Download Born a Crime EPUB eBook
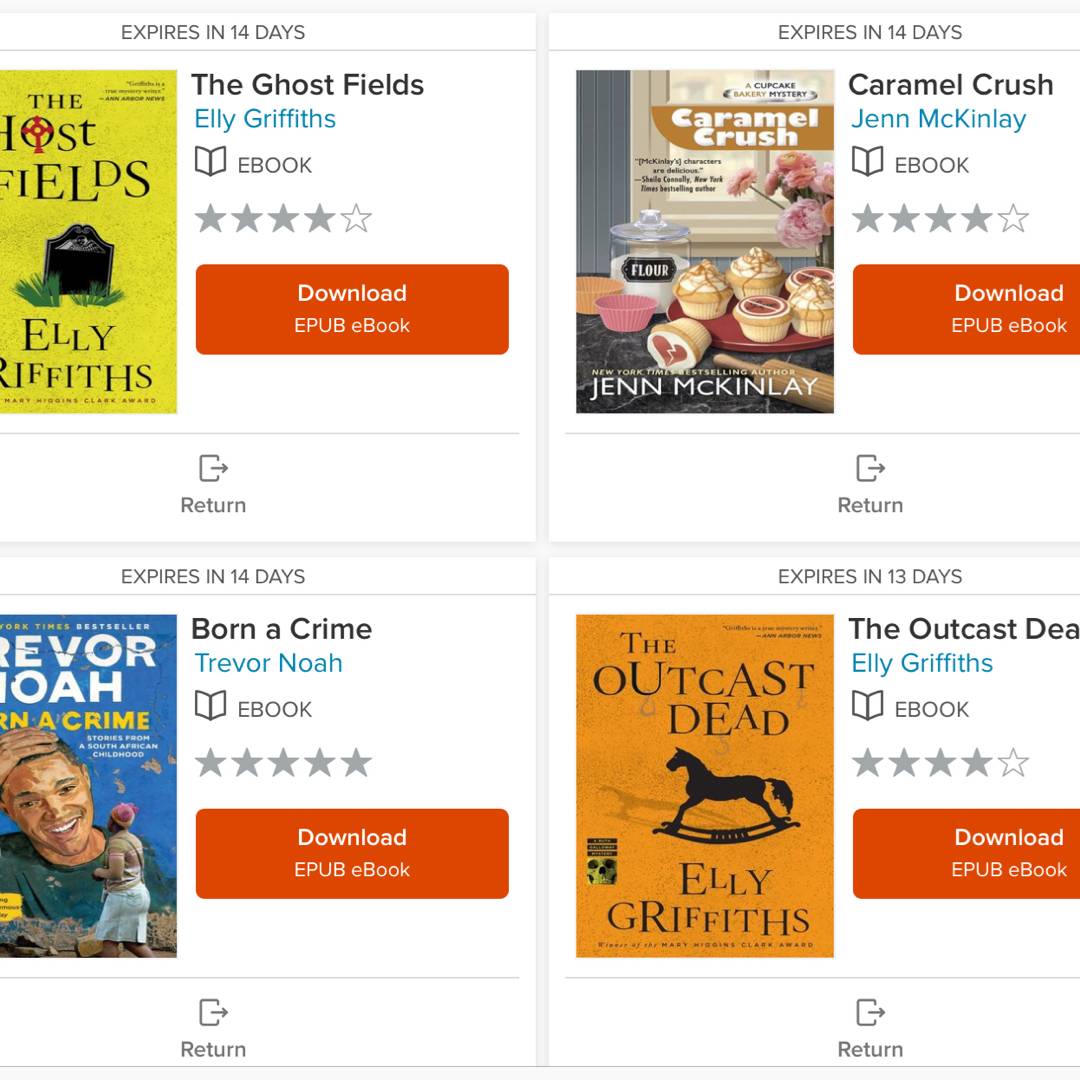1080x1080 pixels. (352, 853)
